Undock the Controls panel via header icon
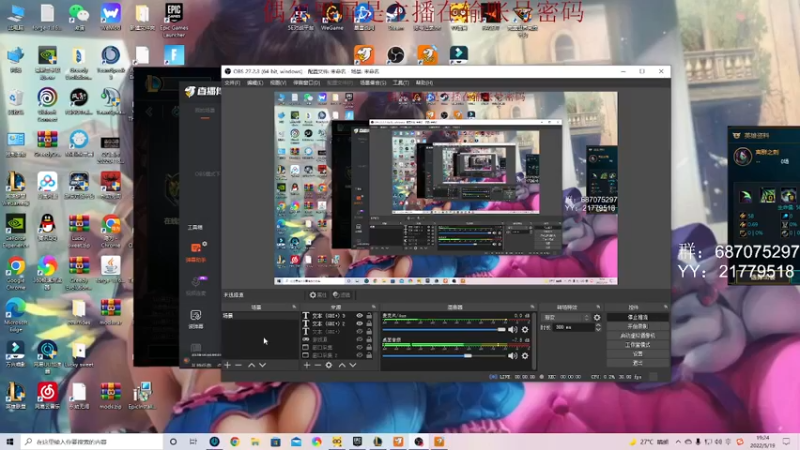The height and width of the screenshot is (450, 800). pyautogui.click(x=665, y=307)
